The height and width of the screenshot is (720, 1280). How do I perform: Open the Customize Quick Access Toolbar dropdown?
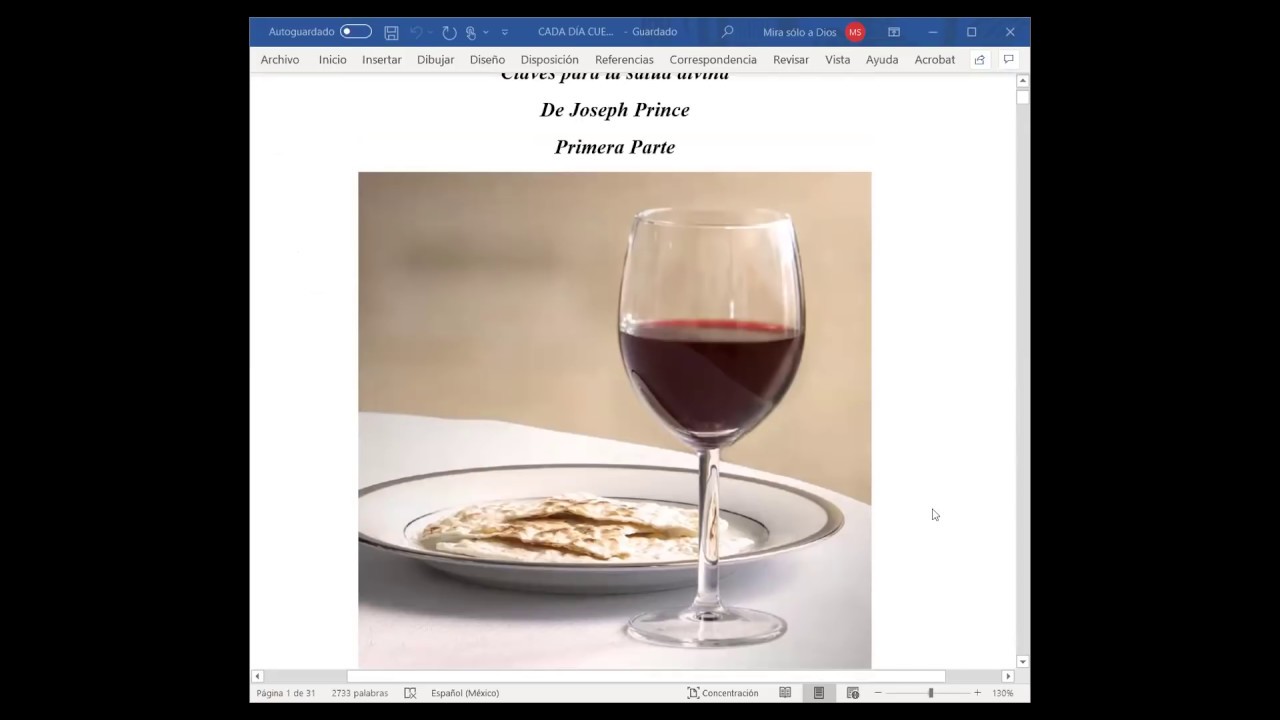pos(505,33)
